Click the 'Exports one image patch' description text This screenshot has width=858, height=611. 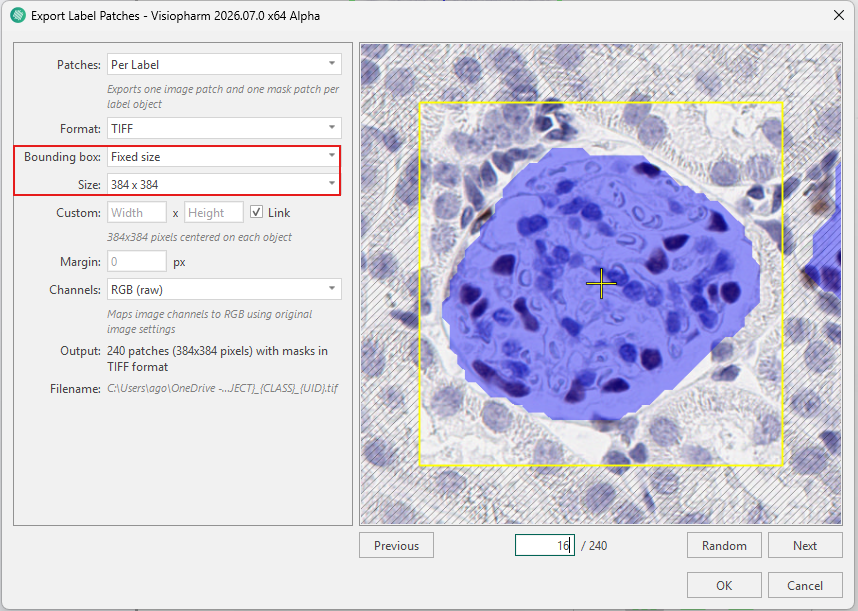223,96
